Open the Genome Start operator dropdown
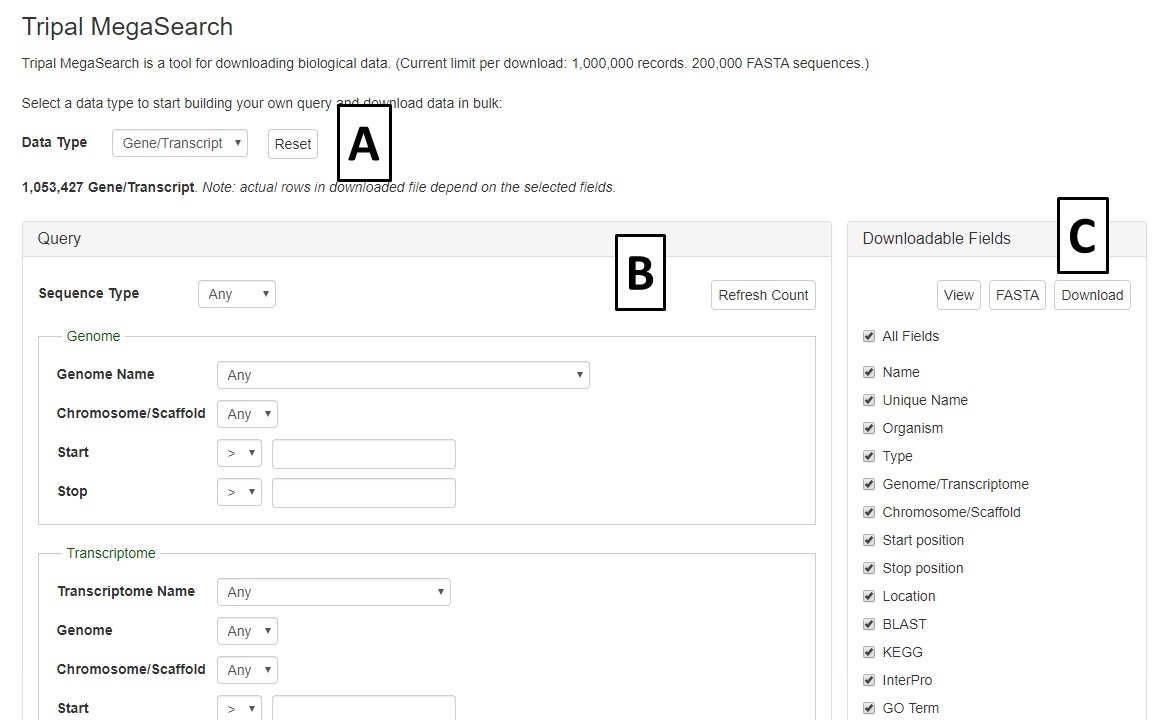This screenshot has width=1170, height=720. point(240,453)
